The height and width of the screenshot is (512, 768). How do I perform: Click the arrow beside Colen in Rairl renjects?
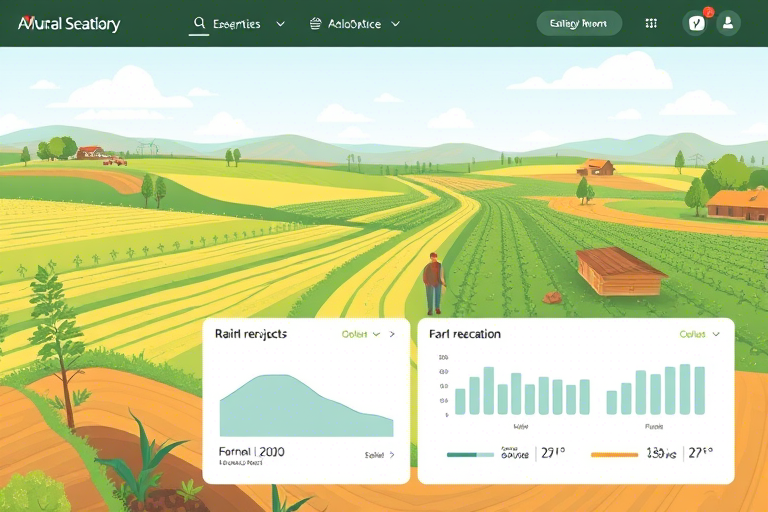(392, 334)
